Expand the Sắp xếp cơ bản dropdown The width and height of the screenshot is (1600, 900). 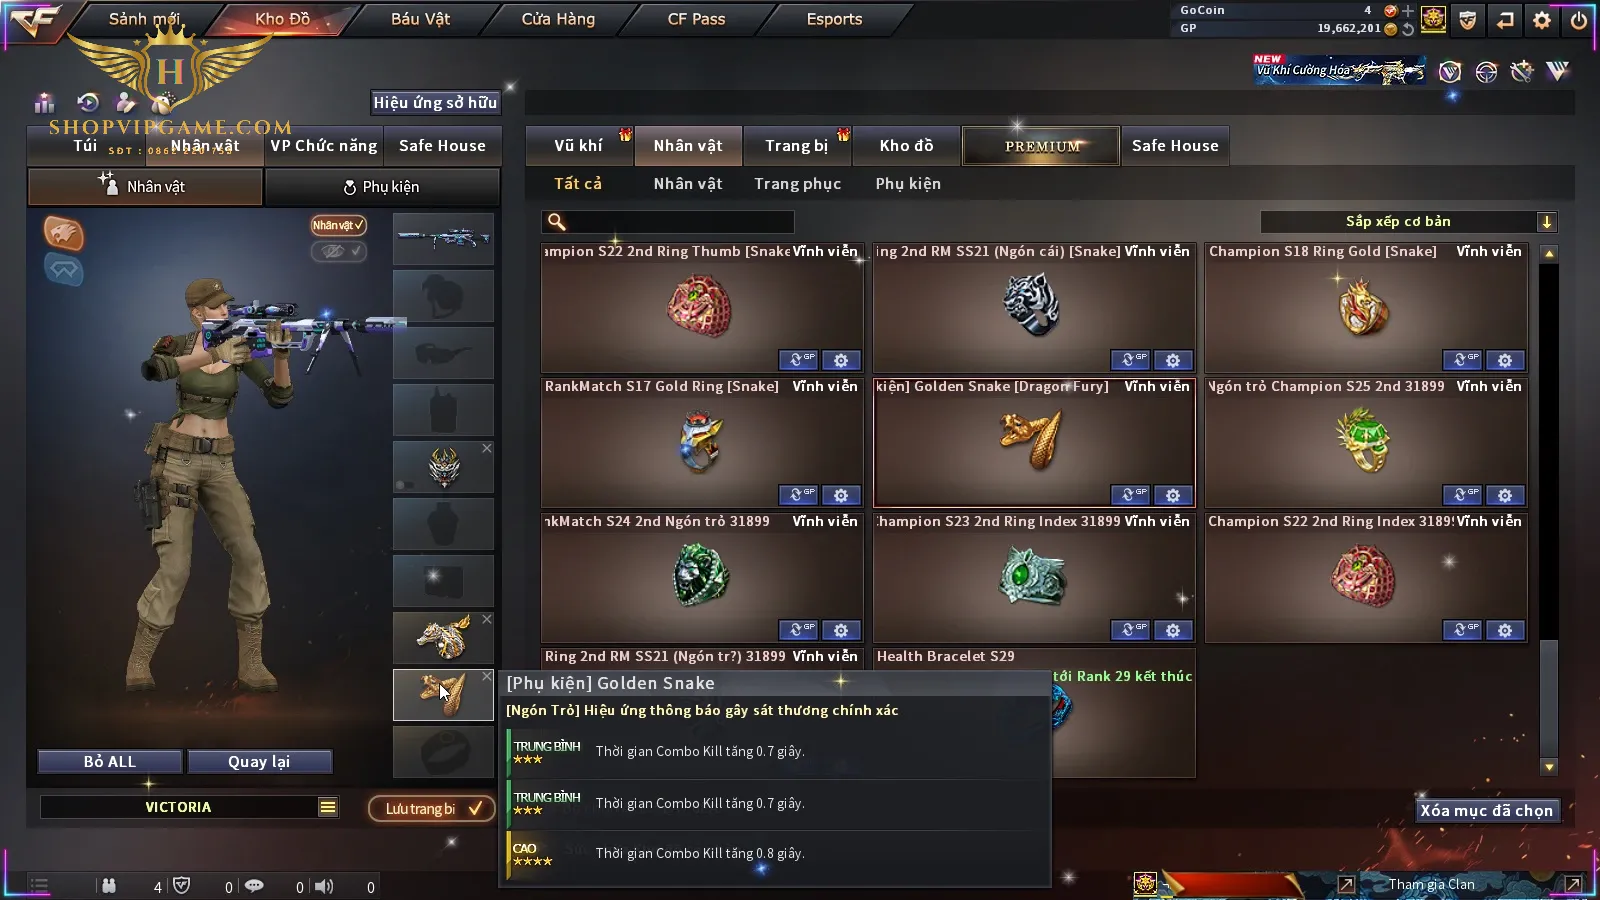[x=1408, y=222]
